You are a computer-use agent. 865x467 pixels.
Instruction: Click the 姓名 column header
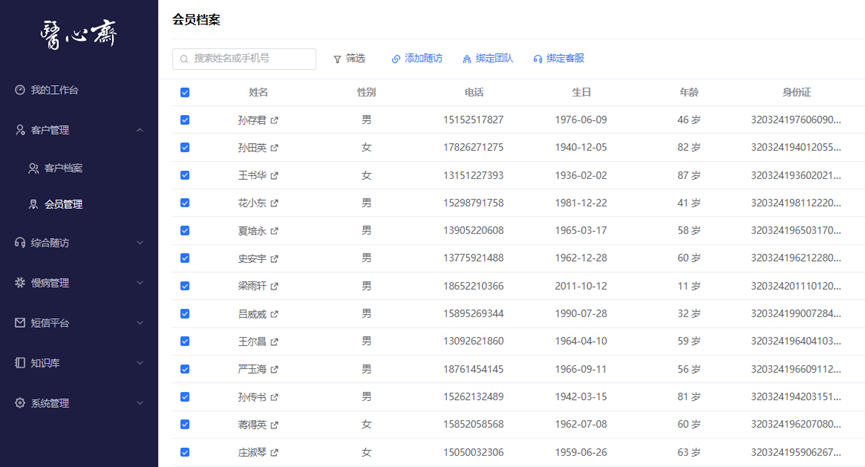tap(258, 92)
